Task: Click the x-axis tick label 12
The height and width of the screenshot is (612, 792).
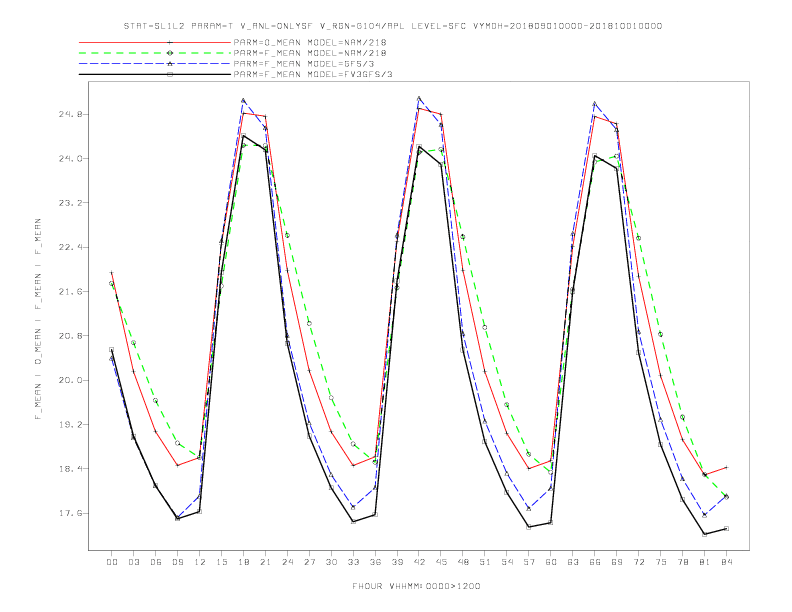Action: tap(200, 562)
